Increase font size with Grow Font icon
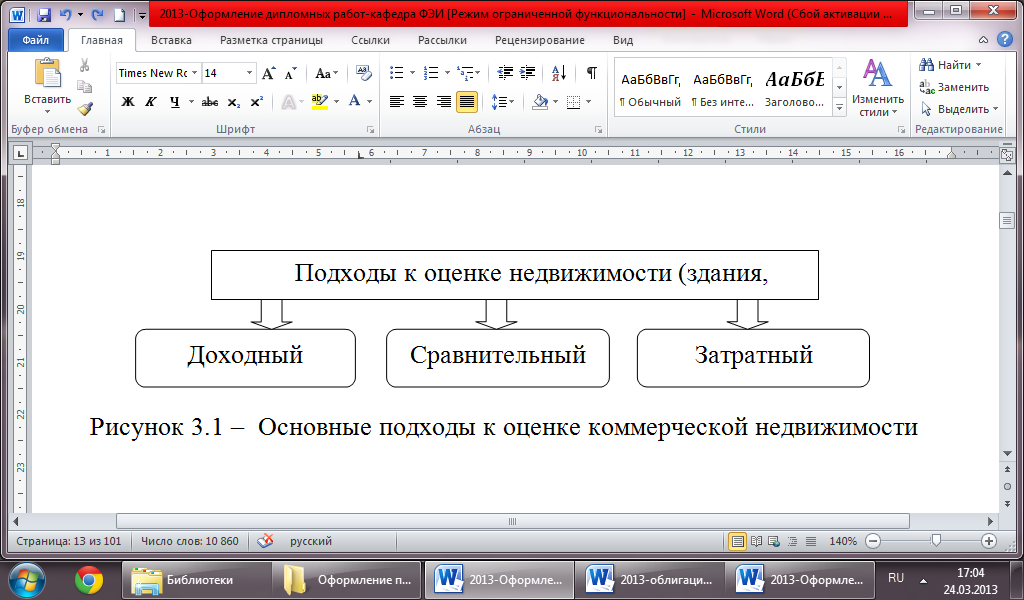This screenshot has height=600, width=1024. tap(268, 73)
